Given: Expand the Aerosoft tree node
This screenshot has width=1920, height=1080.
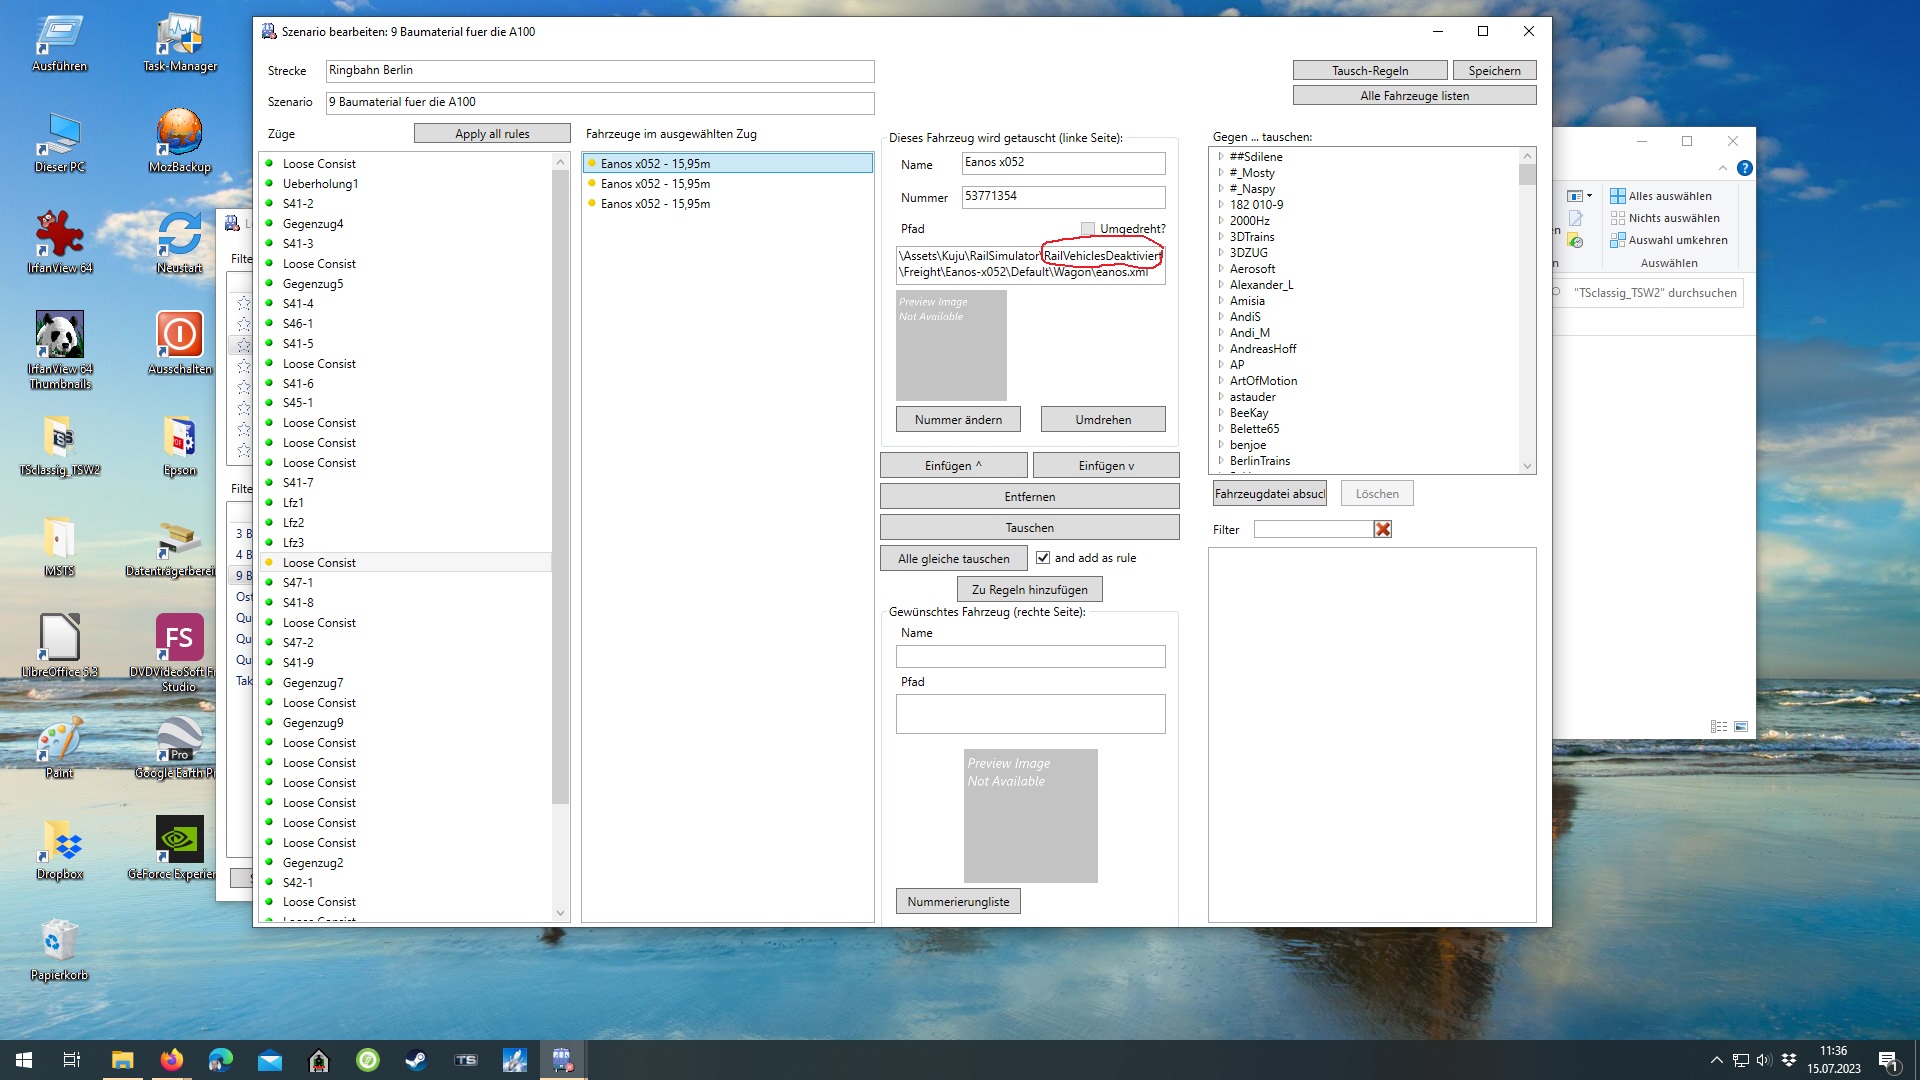Looking at the screenshot, I should point(1221,269).
